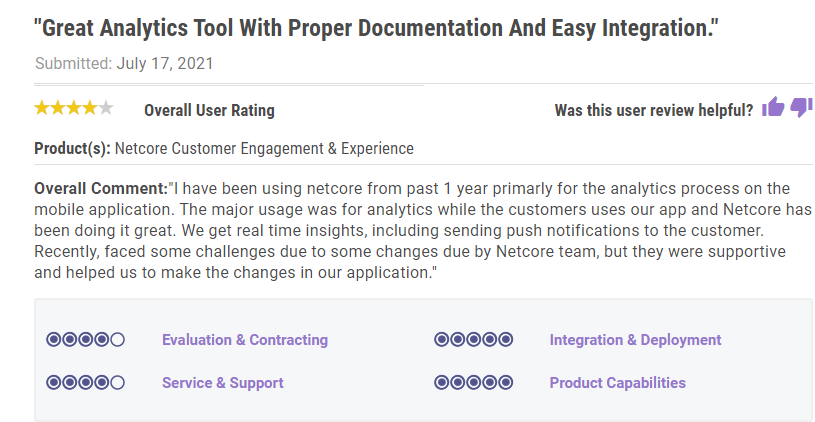The height and width of the screenshot is (422, 815).
Task: Click the Netcore Customer Engagement & Experience product
Action: pyautogui.click(x=264, y=149)
